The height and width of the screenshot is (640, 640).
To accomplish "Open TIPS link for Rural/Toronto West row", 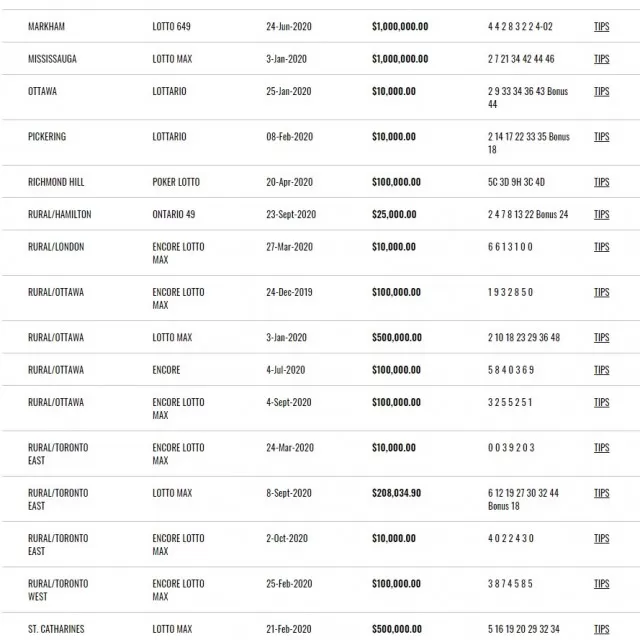I will click(601, 583).
